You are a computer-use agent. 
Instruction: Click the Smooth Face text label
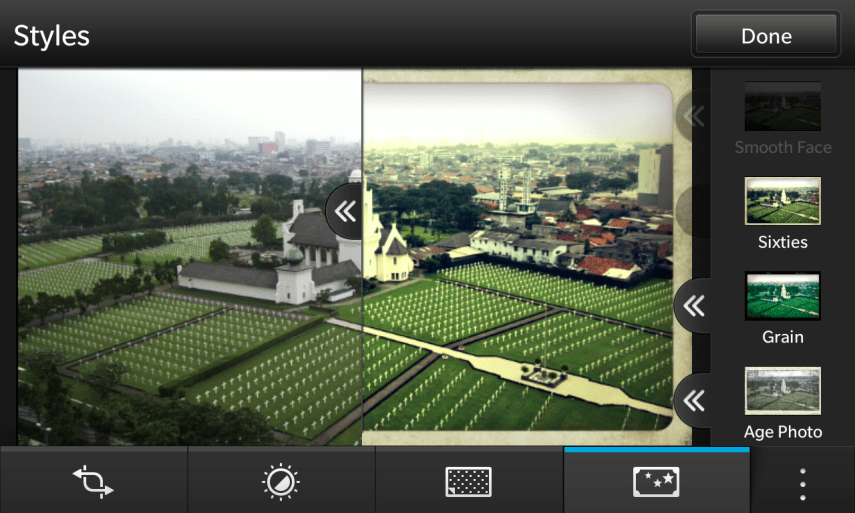(782, 147)
